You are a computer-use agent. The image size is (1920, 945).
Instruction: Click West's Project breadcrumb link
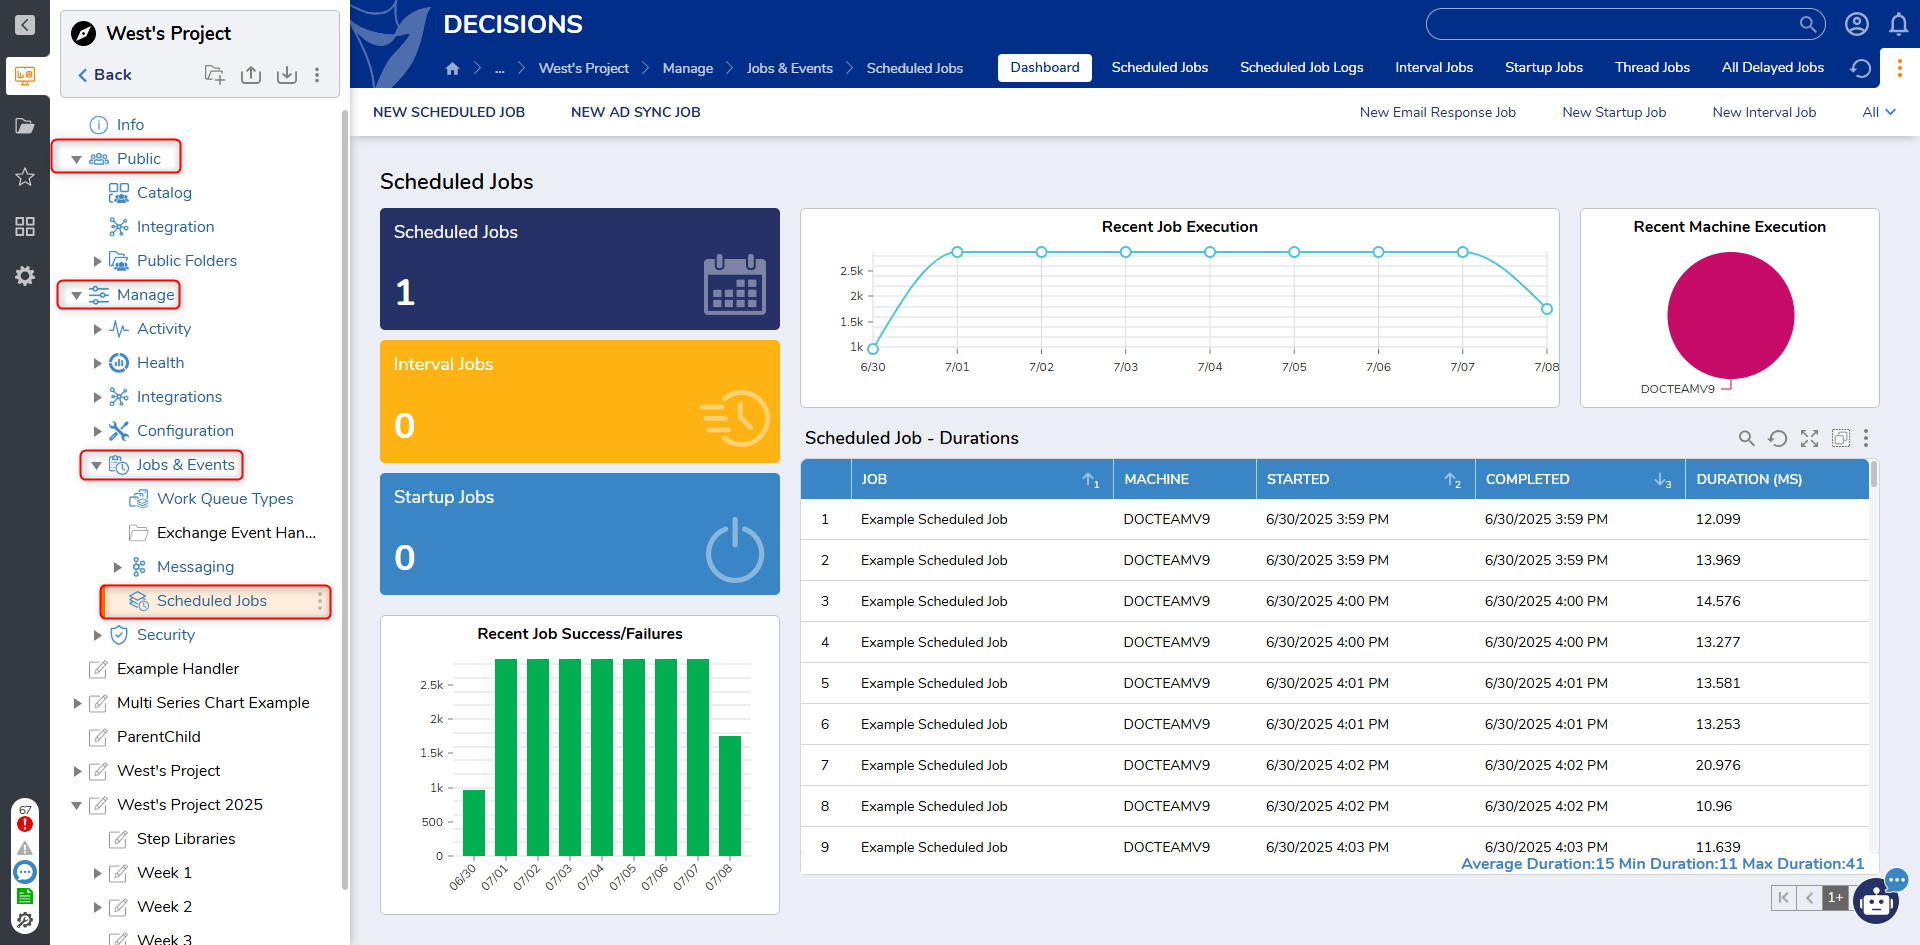[584, 68]
